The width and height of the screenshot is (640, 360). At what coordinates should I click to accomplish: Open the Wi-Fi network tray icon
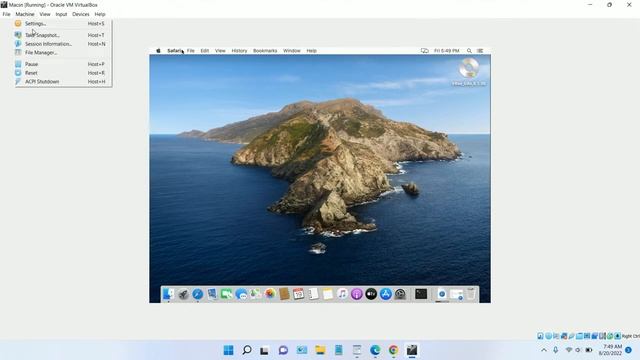pyautogui.click(x=569, y=350)
